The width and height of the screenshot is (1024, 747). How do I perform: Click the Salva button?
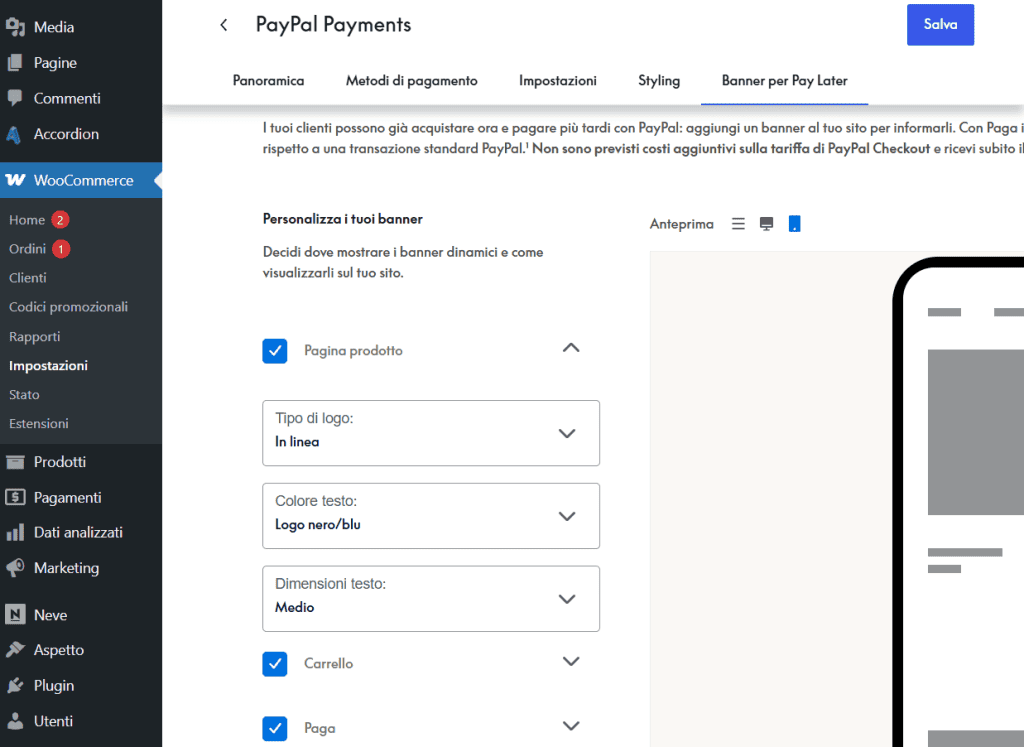click(x=940, y=25)
